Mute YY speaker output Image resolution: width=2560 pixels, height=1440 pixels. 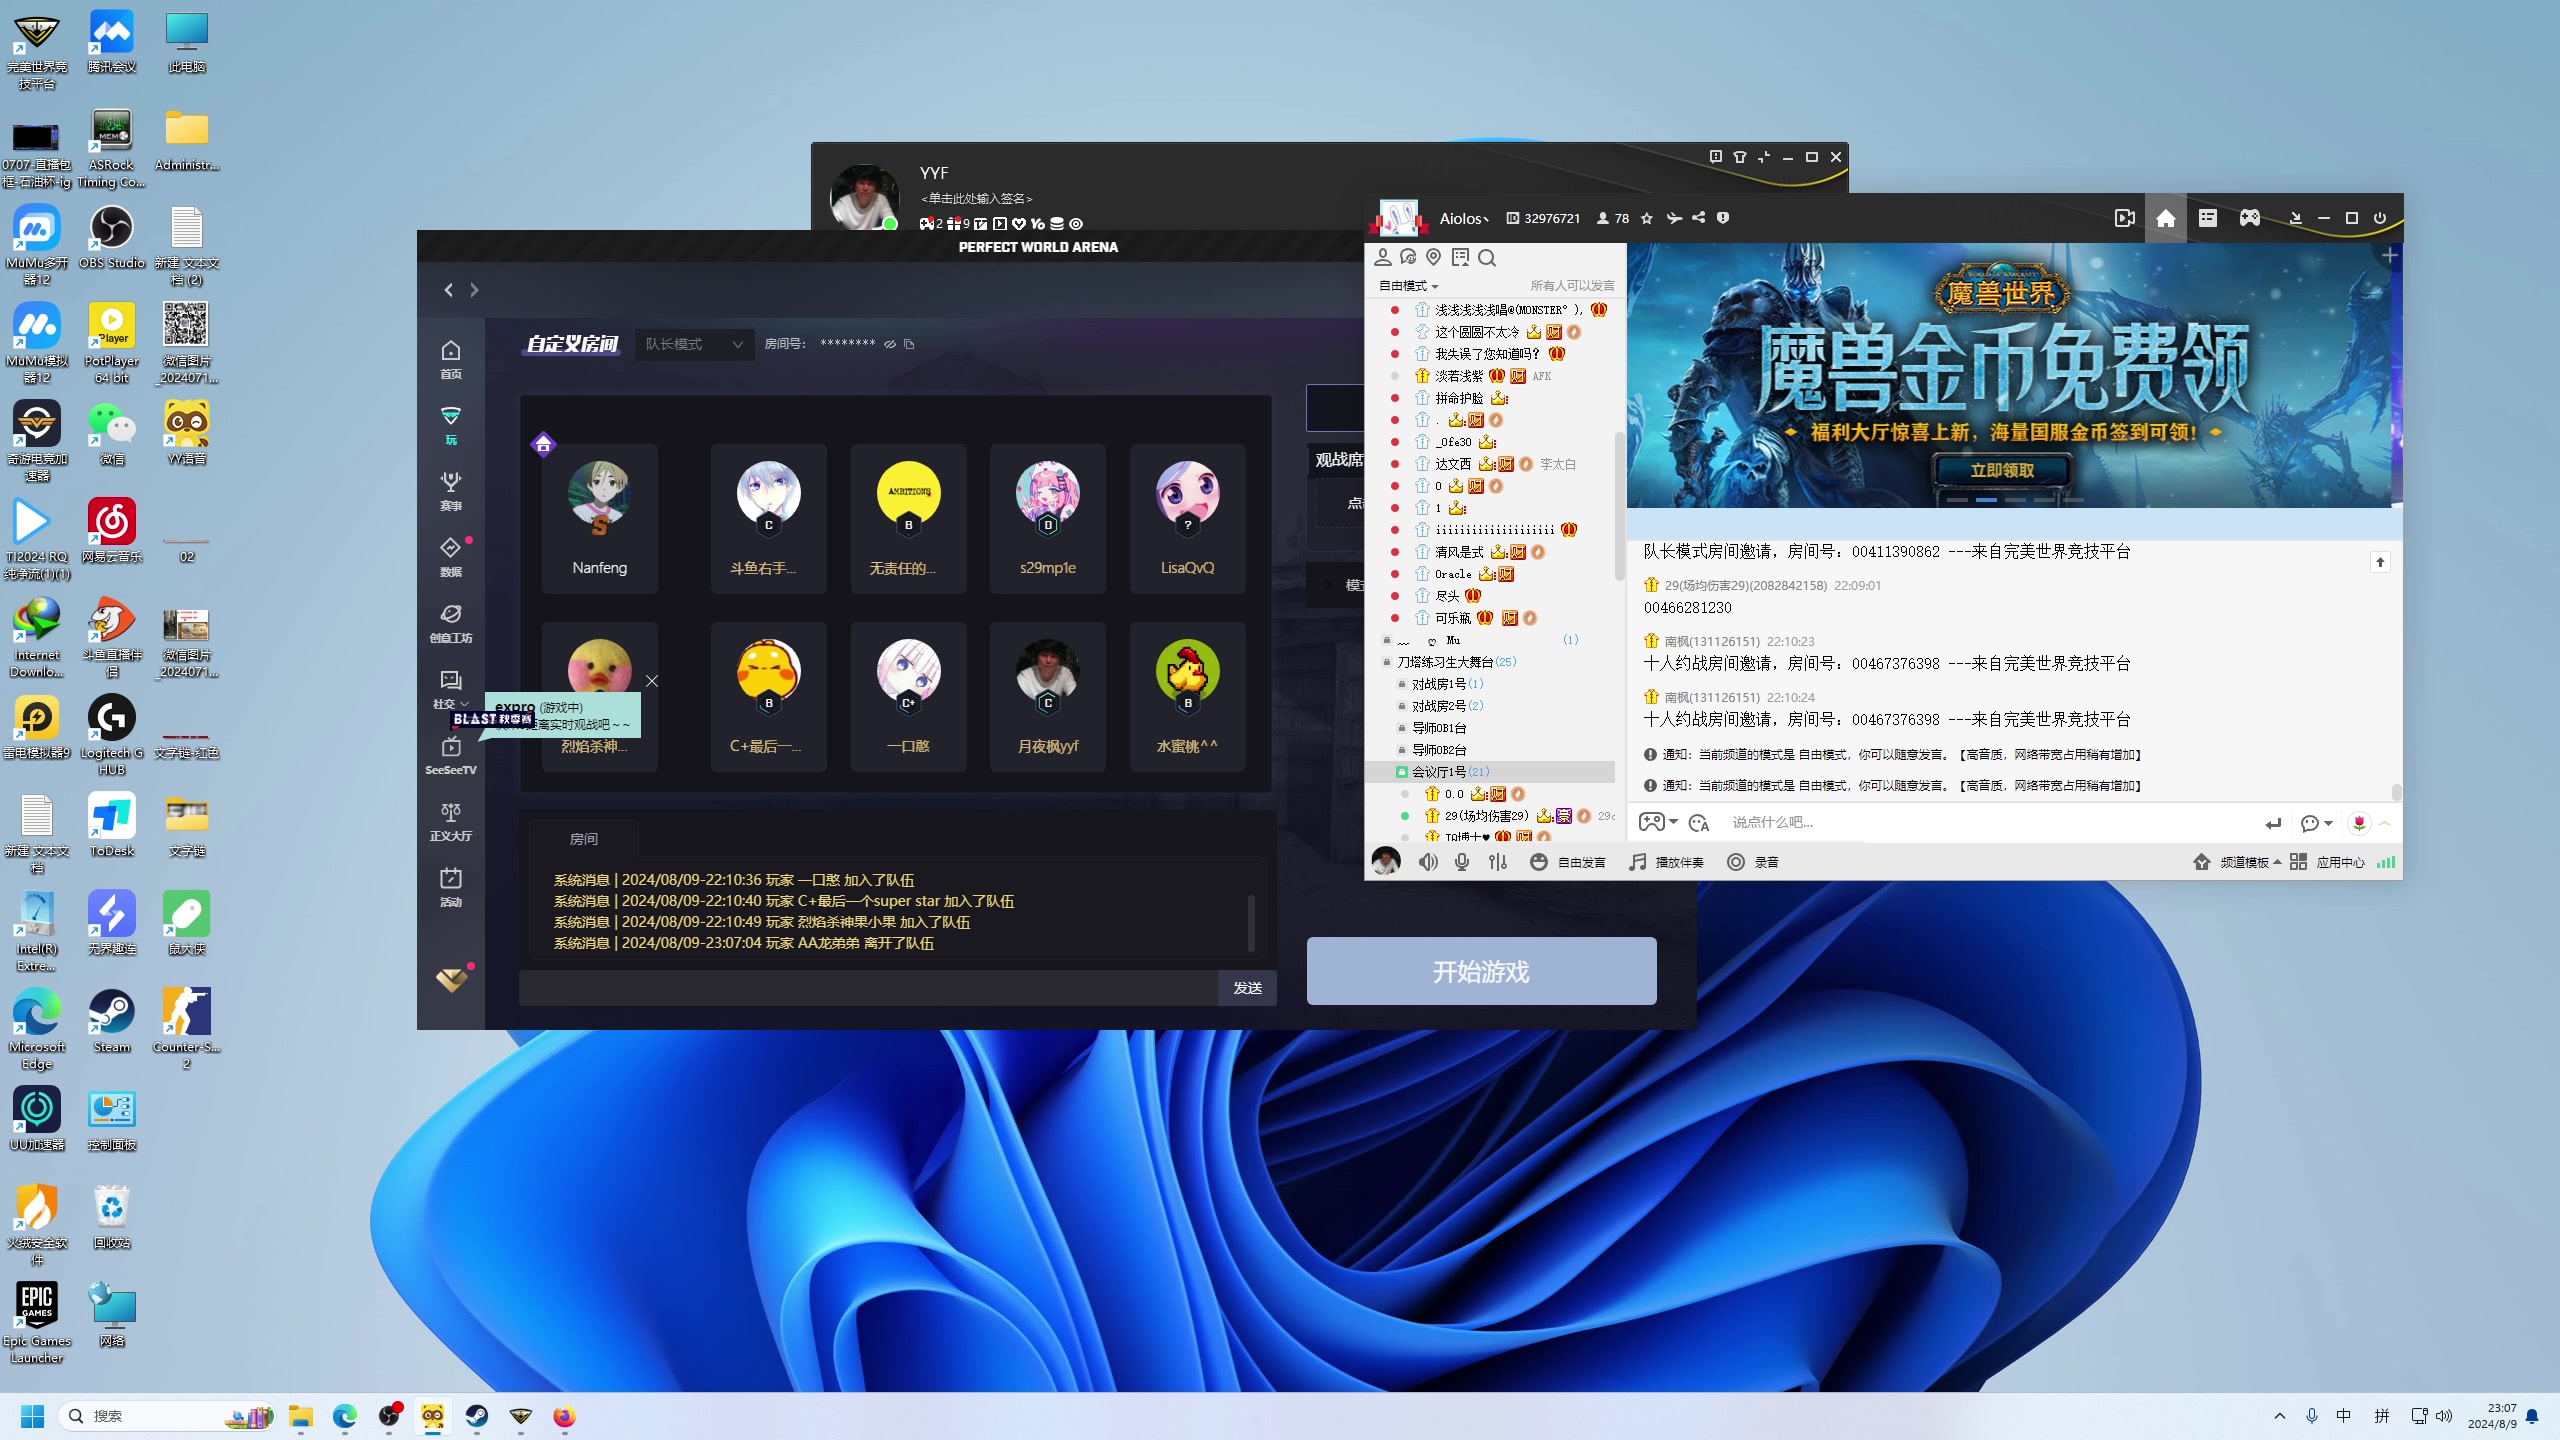click(1428, 862)
